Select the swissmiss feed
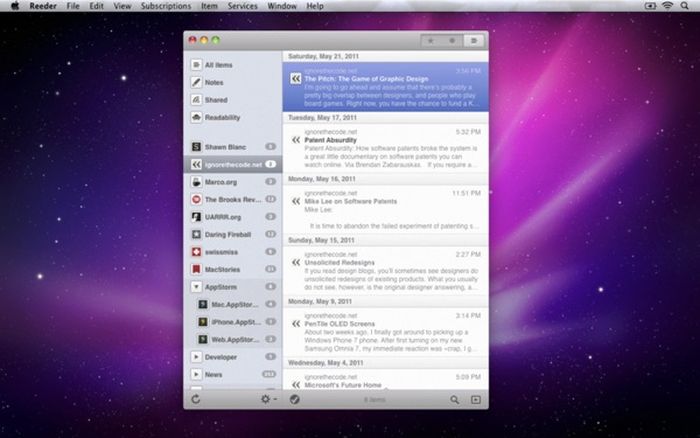Screen dimensions: 700x438 (233, 252)
